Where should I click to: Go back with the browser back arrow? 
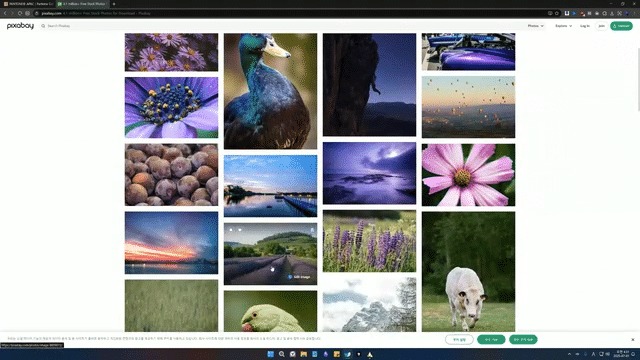[5, 13]
